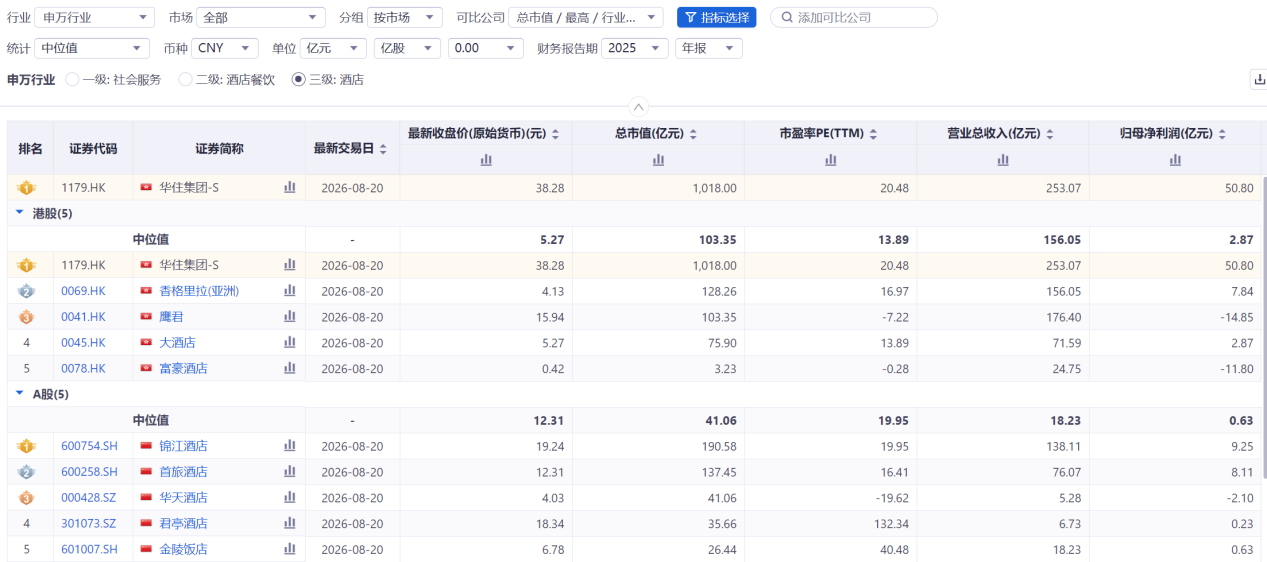Click chart icon in 富豪酒店 row

pos(290,368)
